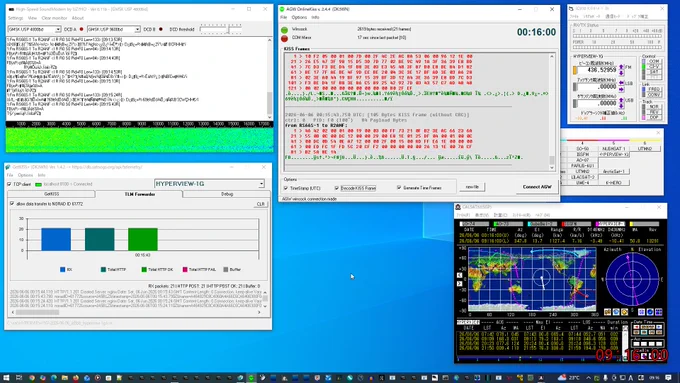Select ArcticSat-1 in the satellite grid
Screen dimensions: 680x383
(x=614, y=171)
